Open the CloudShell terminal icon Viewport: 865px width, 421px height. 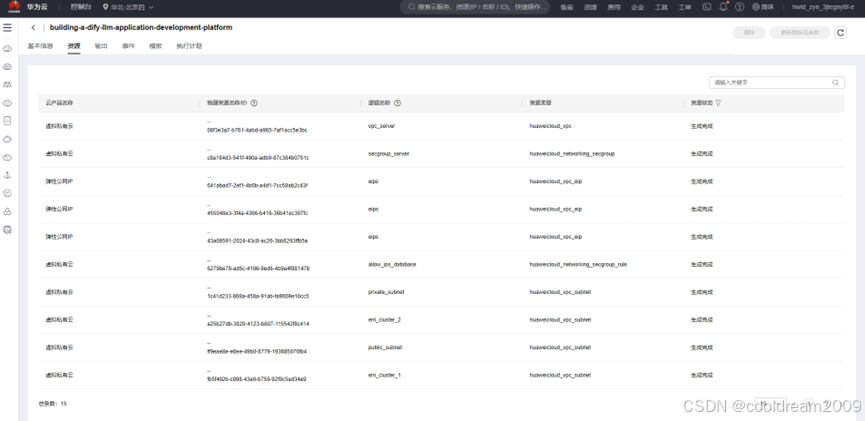click(x=706, y=7)
